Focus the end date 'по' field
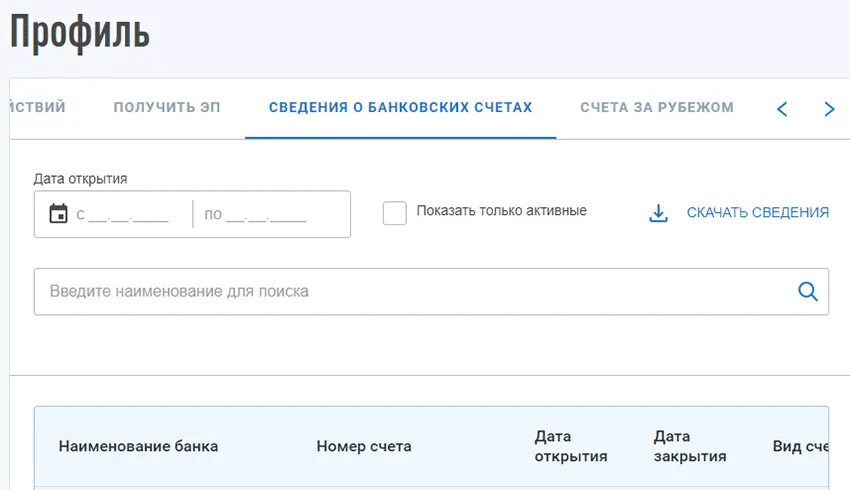The height and width of the screenshot is (490, 850). tap(255, 215)
